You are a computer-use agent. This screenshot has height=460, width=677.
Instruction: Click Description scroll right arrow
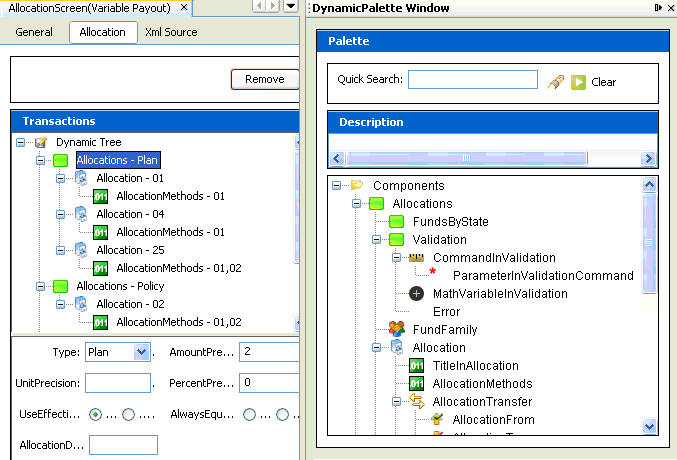pyautogui.click(x=648, y=159)
